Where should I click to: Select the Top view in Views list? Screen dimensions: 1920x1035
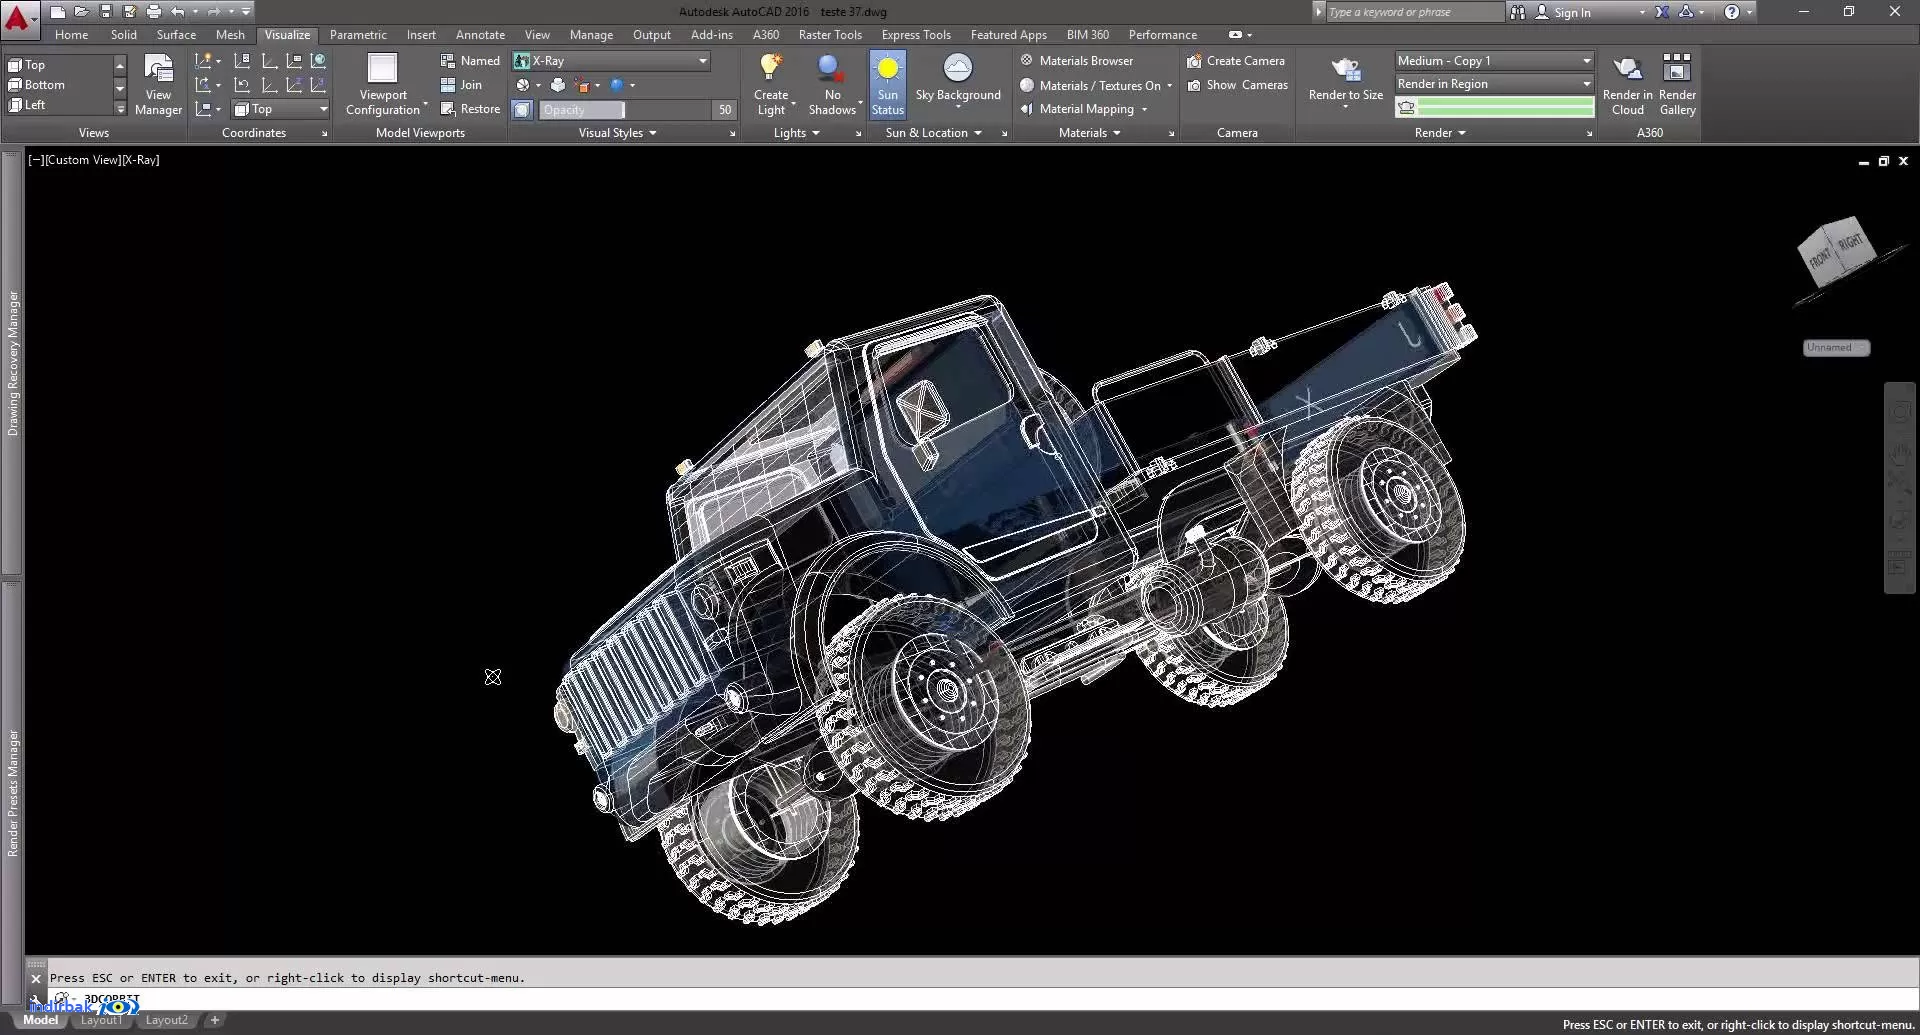click(x=58, y=65)
